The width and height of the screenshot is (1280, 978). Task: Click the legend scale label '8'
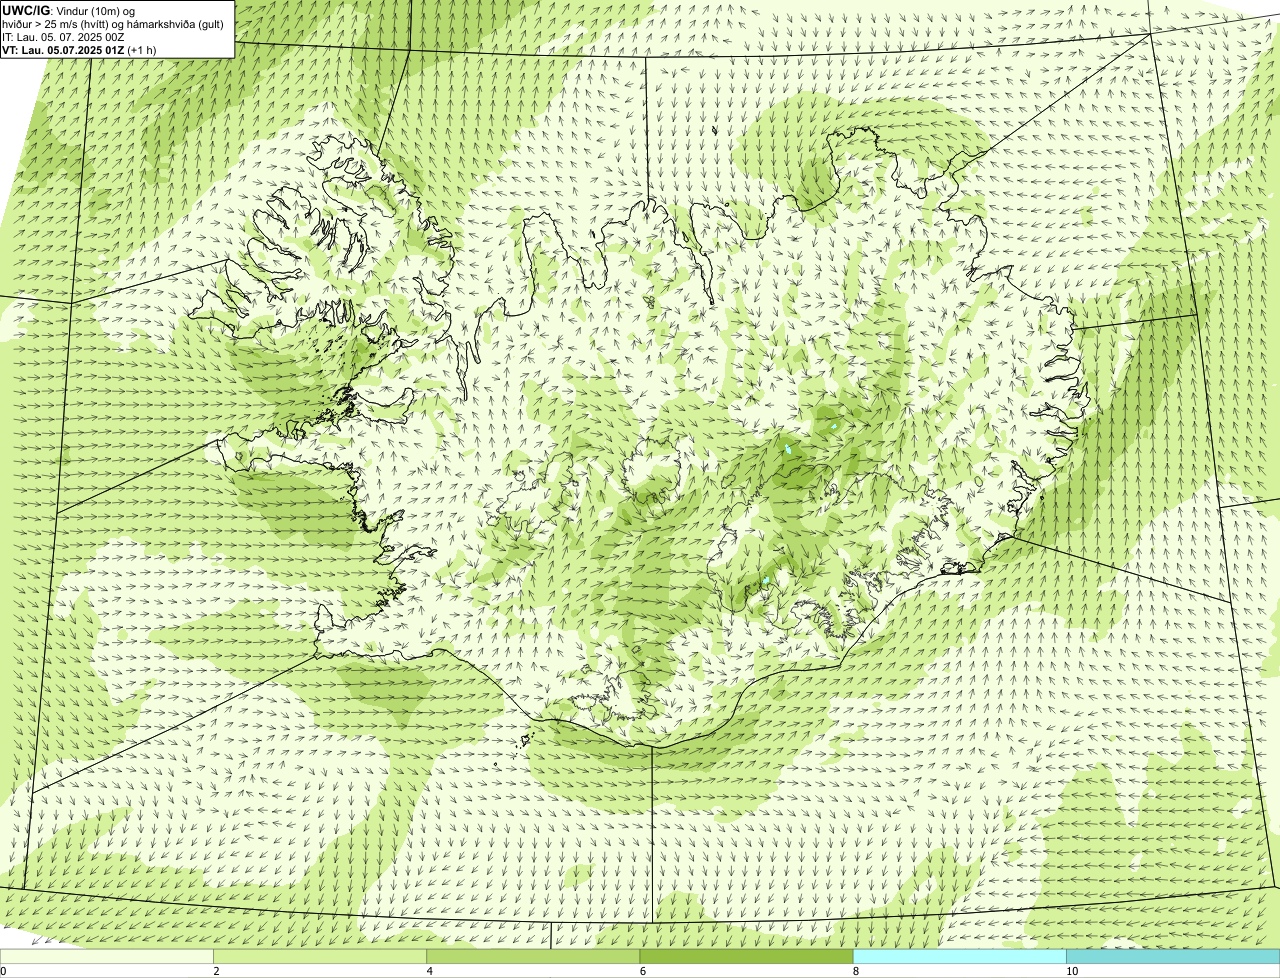point(855,971)
